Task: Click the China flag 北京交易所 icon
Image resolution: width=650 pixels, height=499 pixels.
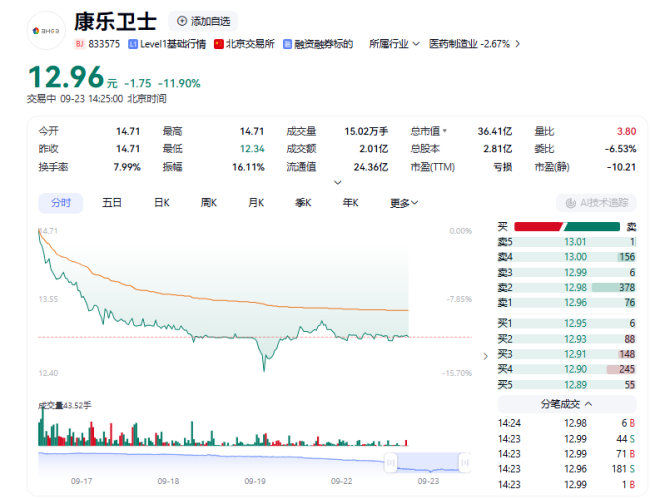Action: 218,44
